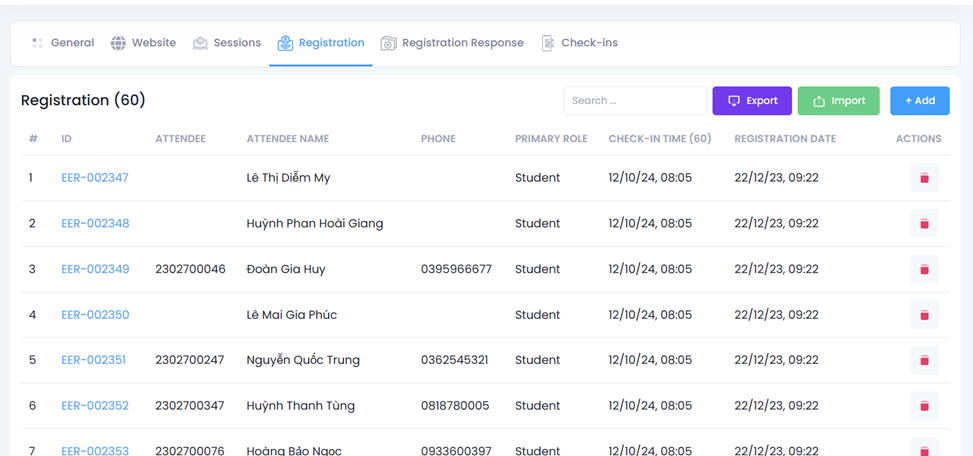Delete Nguyễn Quốc Trung's registration entry

[x=923, y=360]
